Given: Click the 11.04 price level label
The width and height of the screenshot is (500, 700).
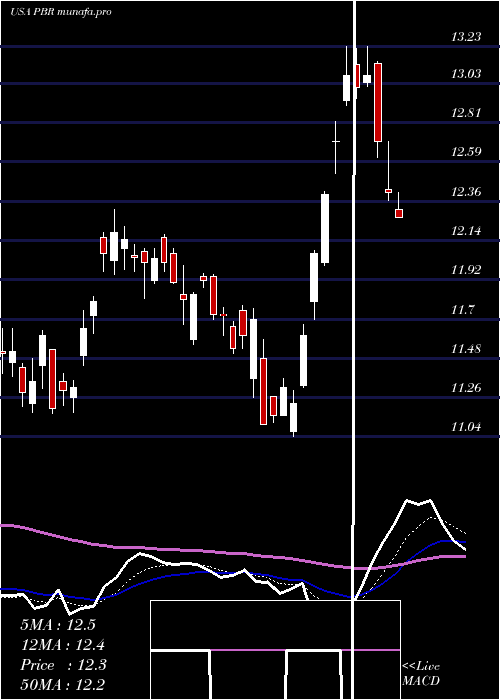Looking at the screenshot, I should point(466,427).
